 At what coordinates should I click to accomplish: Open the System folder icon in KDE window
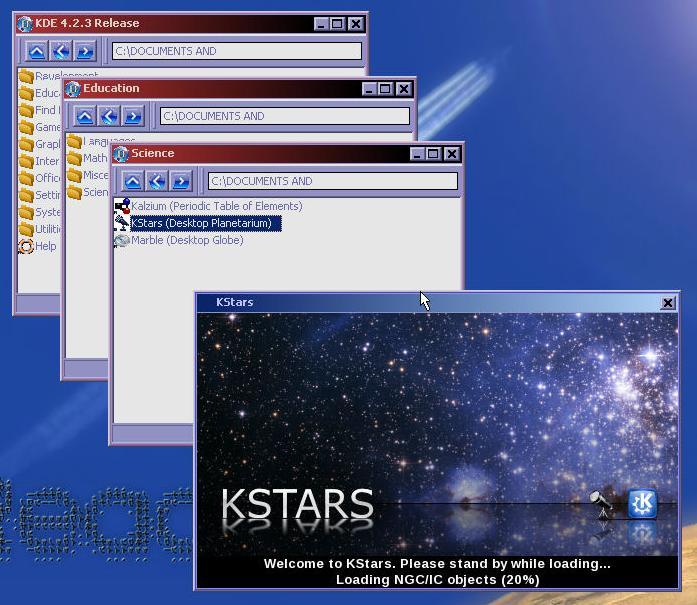pyautogui.click(x=26, y=212)
